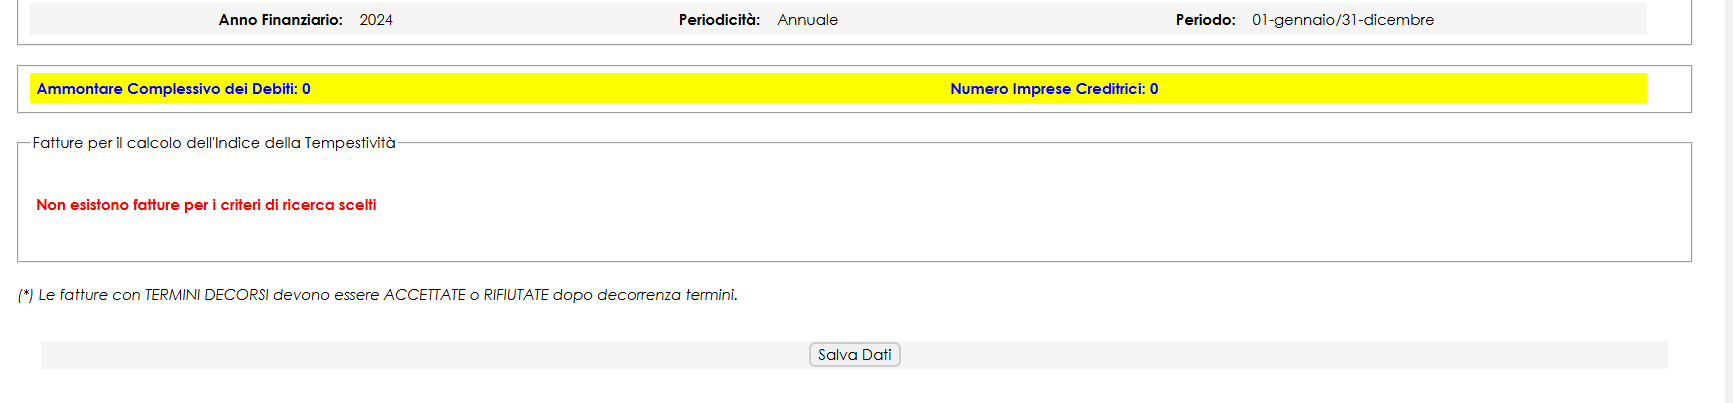This screenshot has width=1733, height=403.
Task: Select the 2024 financial year value
Action: [376, 20]
